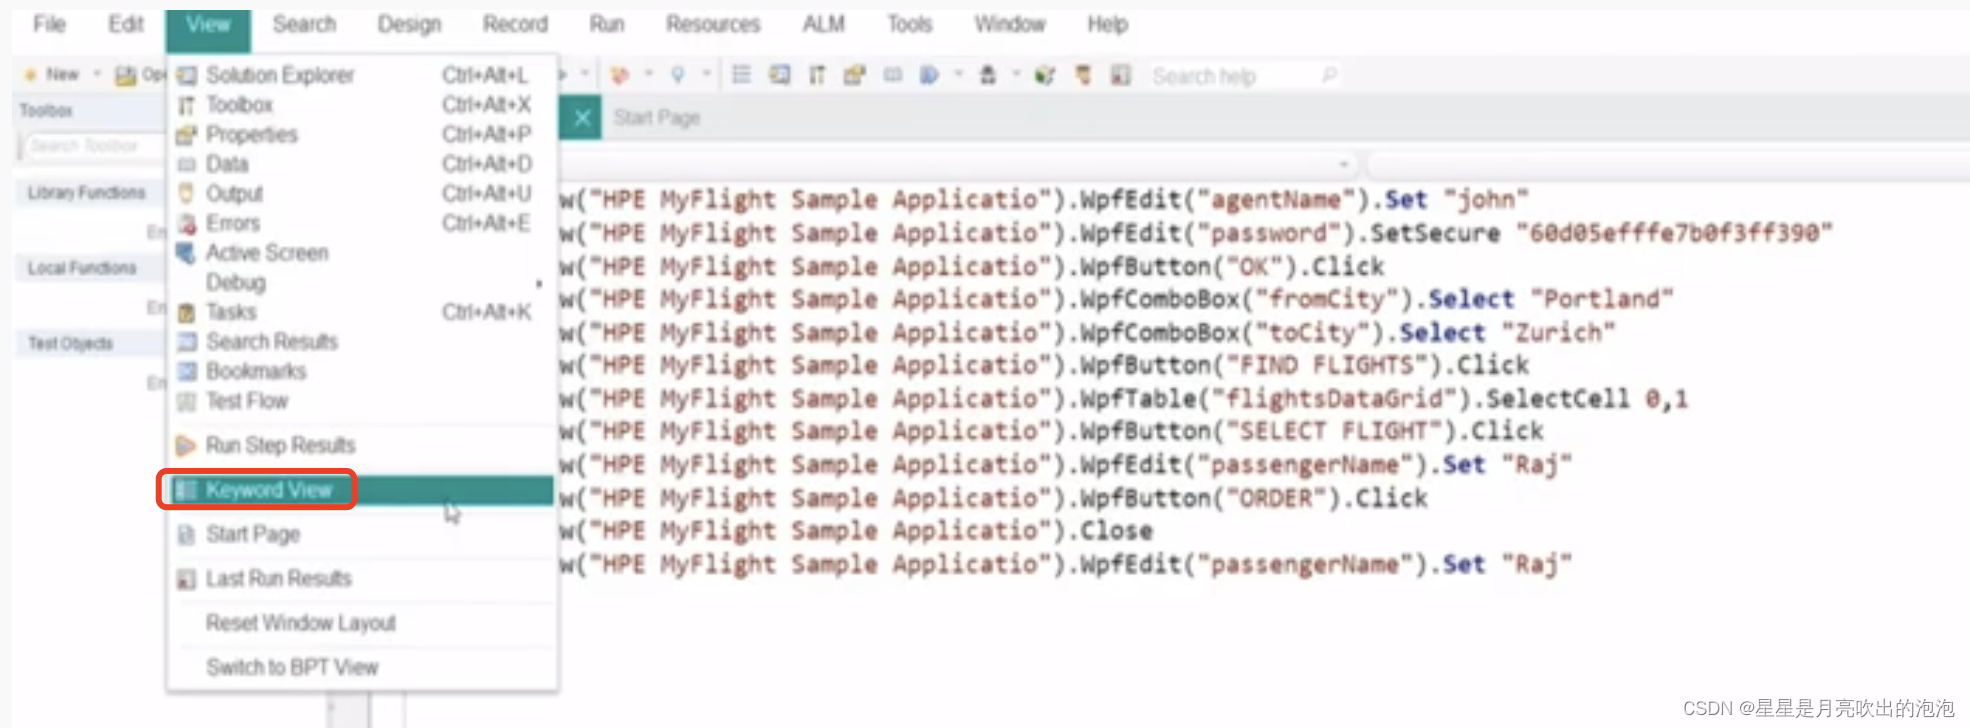
Task: Open the Search menu
Action: pos(304,24)
